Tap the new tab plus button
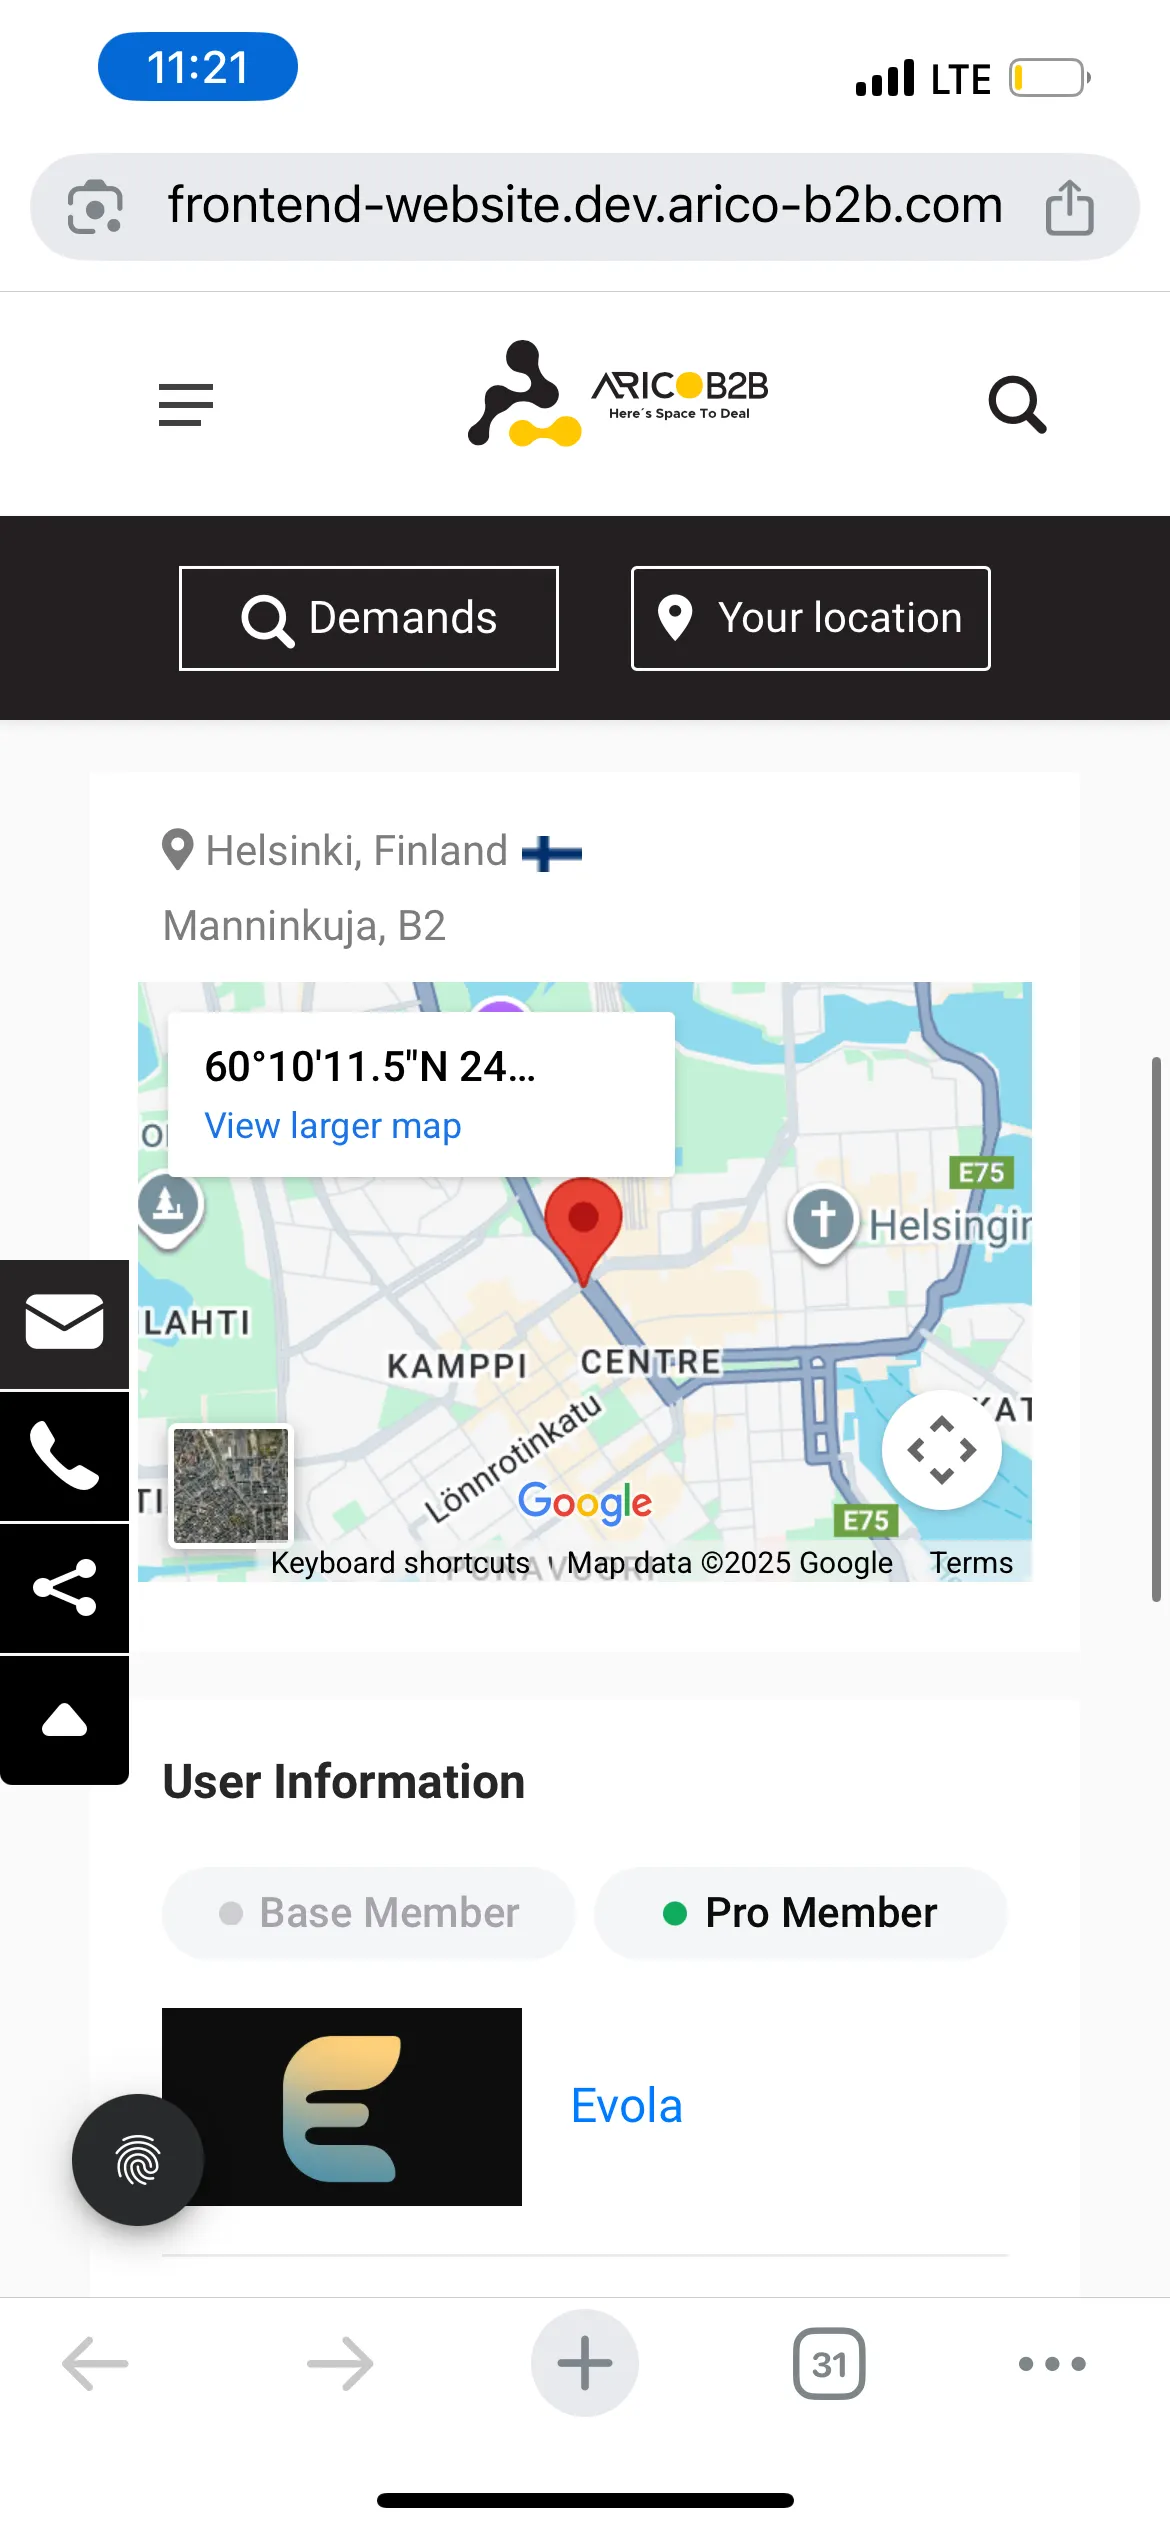This screenshot has width=1170, height=2532. click(x=585, y=2363)
